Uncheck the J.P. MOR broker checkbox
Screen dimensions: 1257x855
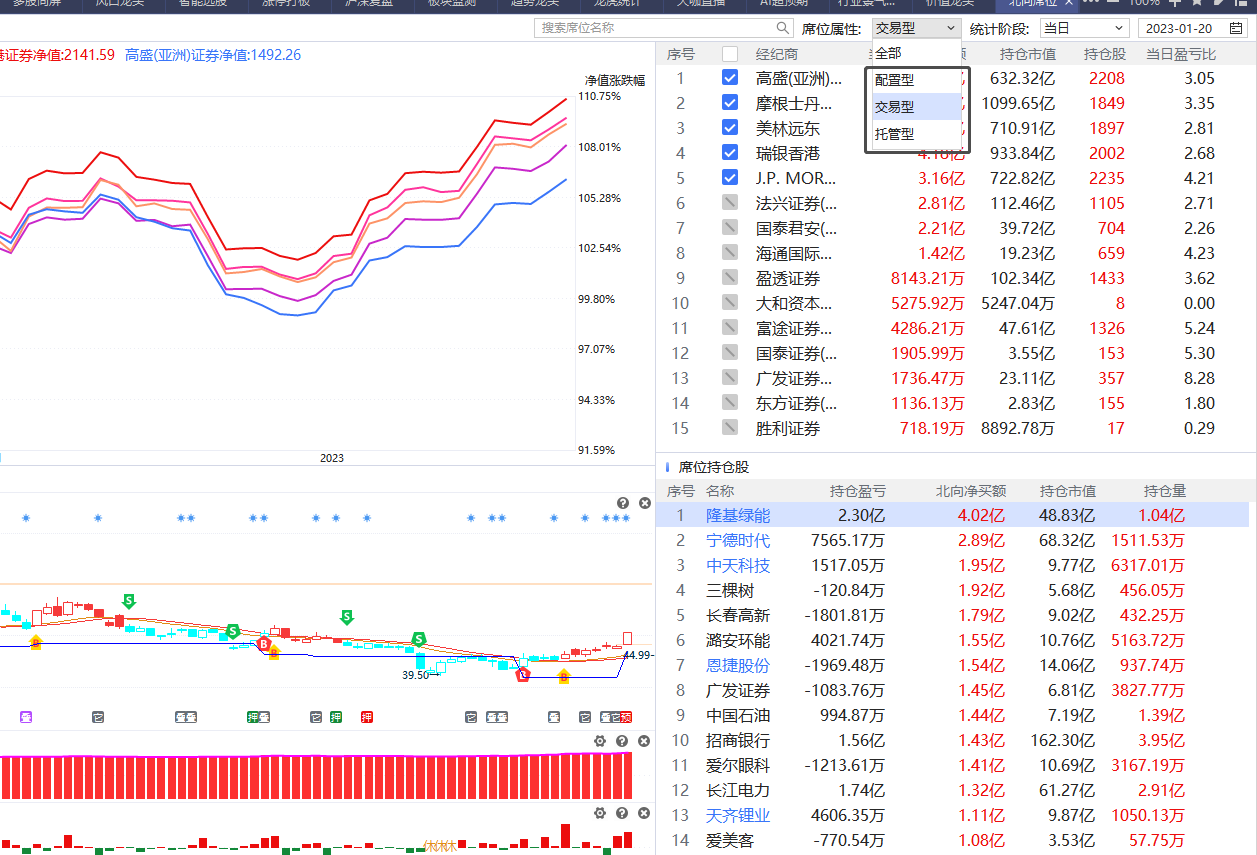730,178
